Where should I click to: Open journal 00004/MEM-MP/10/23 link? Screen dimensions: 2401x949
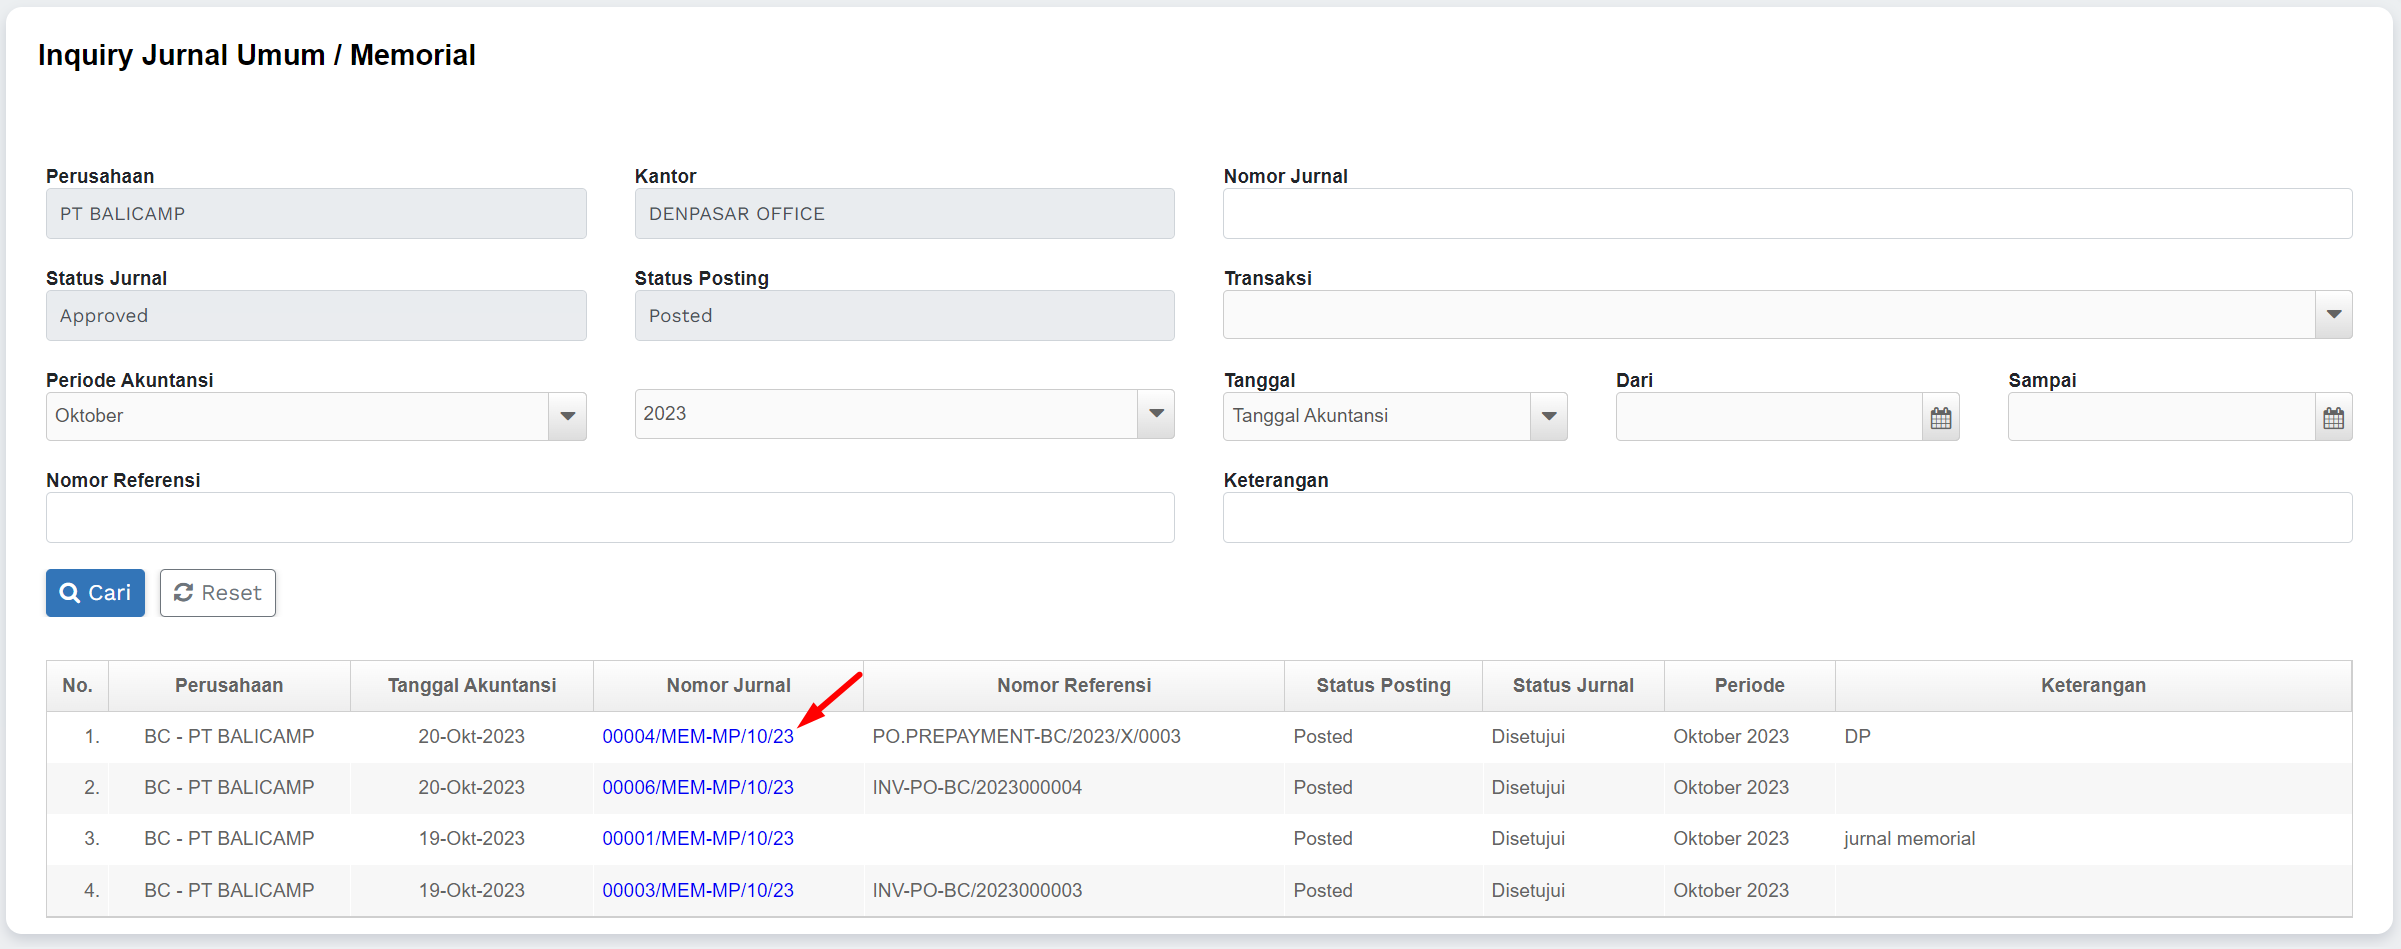coord(697,737)
